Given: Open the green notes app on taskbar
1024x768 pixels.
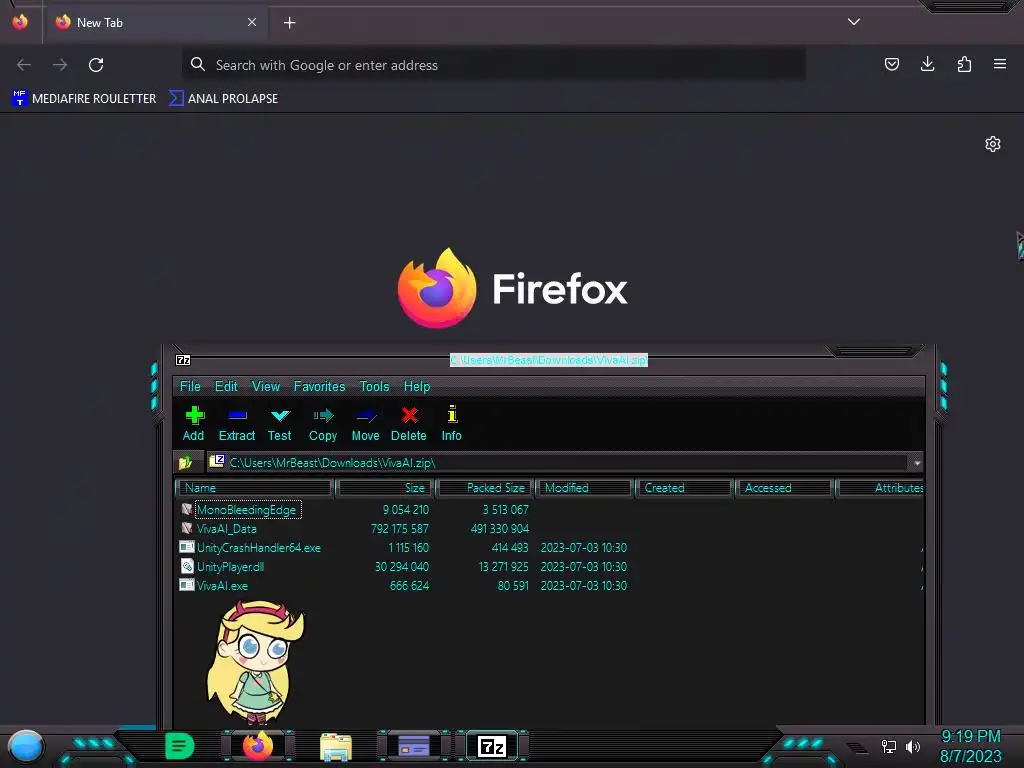Looking at the screenshot, I should pos(180,746).
